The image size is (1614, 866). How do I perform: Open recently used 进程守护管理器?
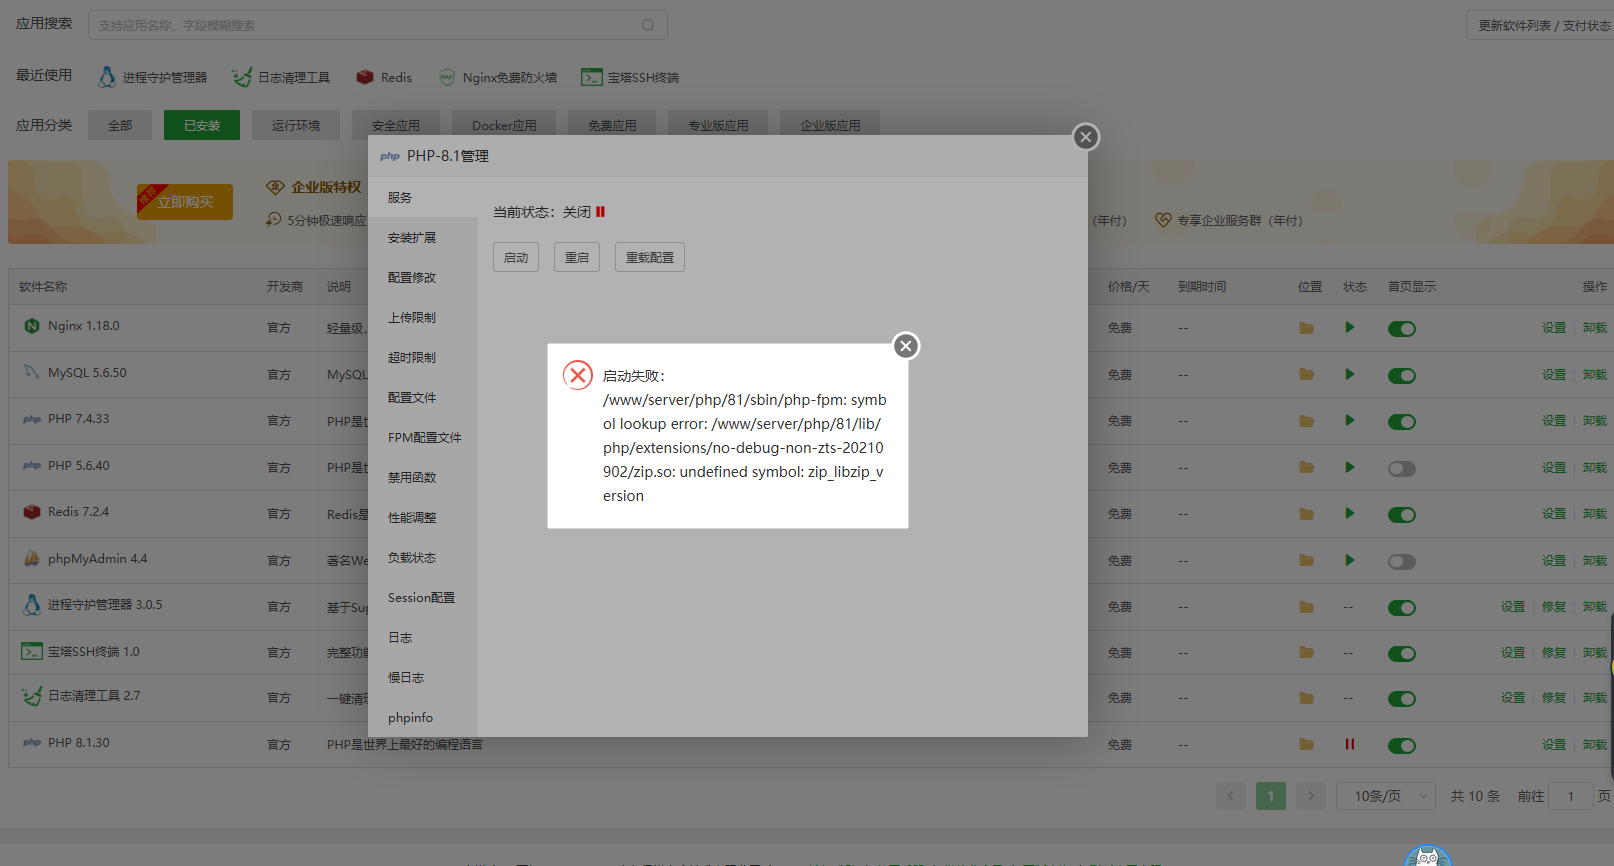click(153, 77)
